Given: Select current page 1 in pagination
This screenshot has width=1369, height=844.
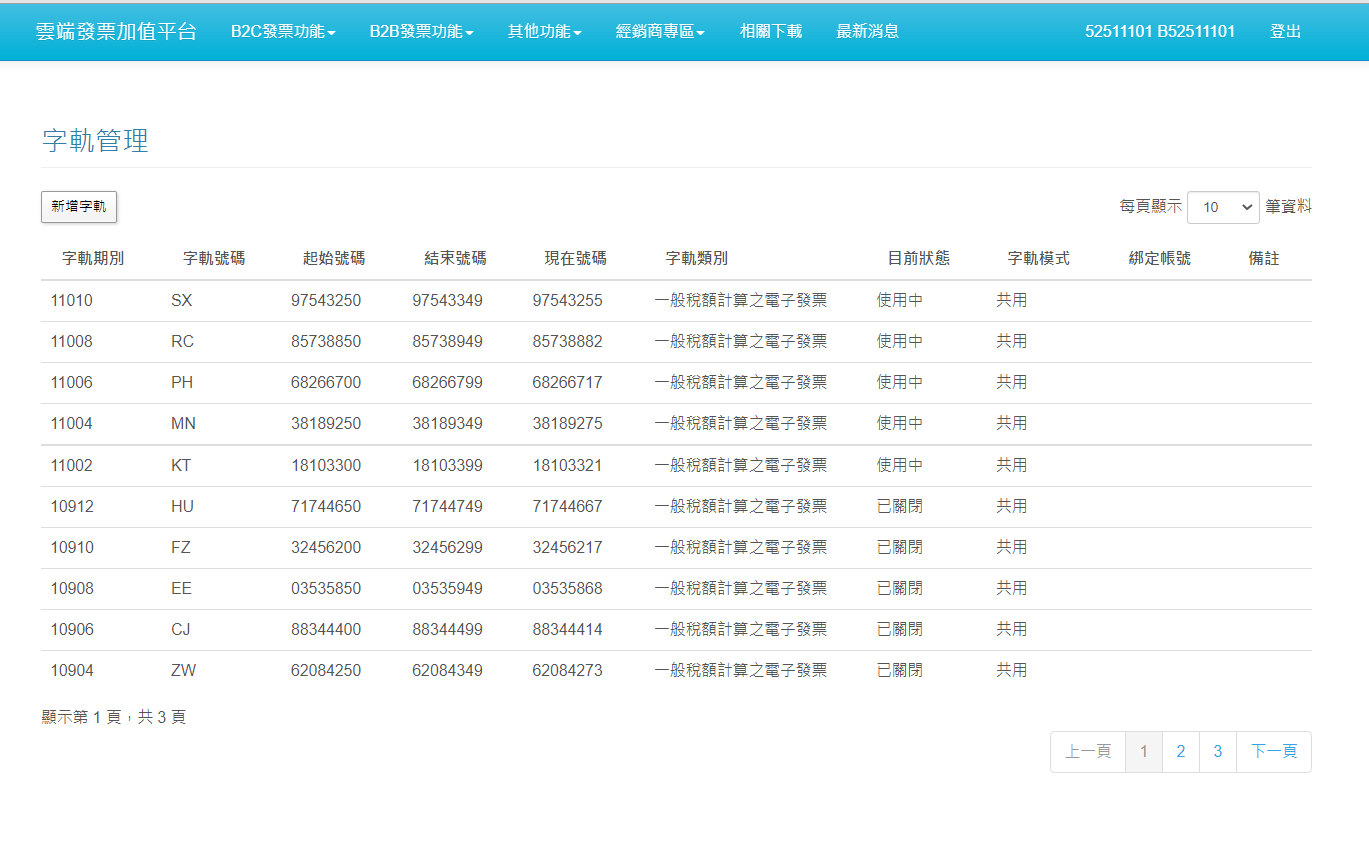Looking at the screenshot, I should pyautogui.click(x=1144, y=752).
